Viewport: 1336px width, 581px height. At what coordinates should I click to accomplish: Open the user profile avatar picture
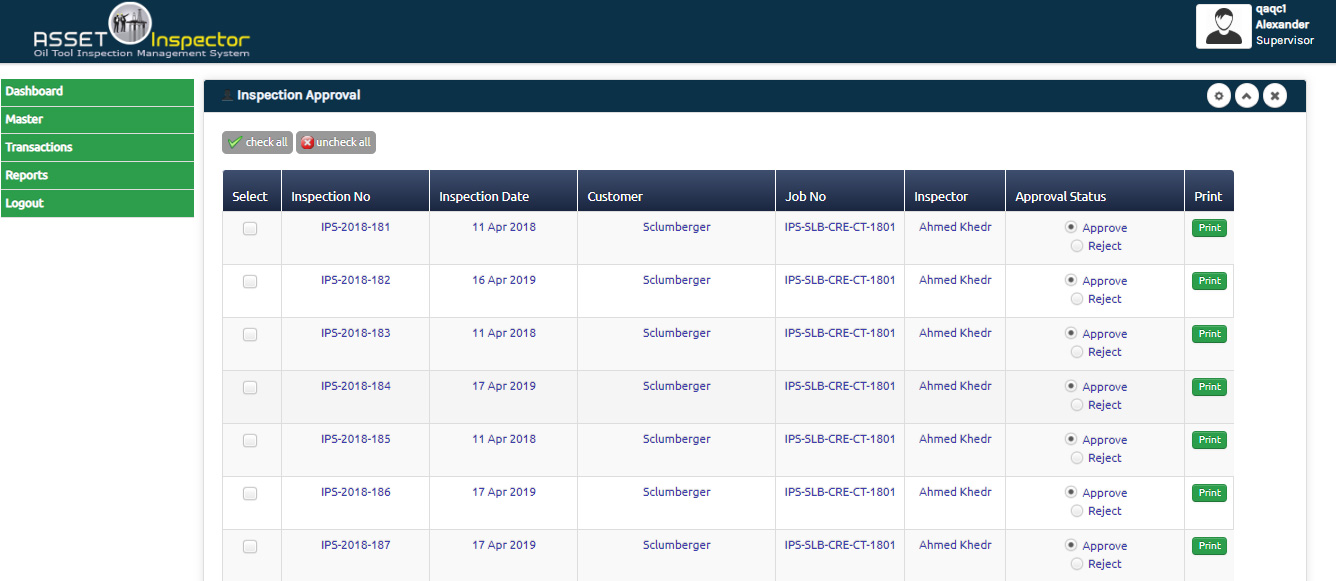(1224, 26)
